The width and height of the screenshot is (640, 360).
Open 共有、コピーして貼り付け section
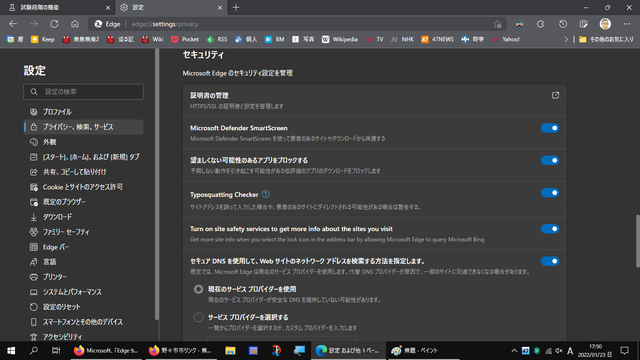(x=83, y=172)
